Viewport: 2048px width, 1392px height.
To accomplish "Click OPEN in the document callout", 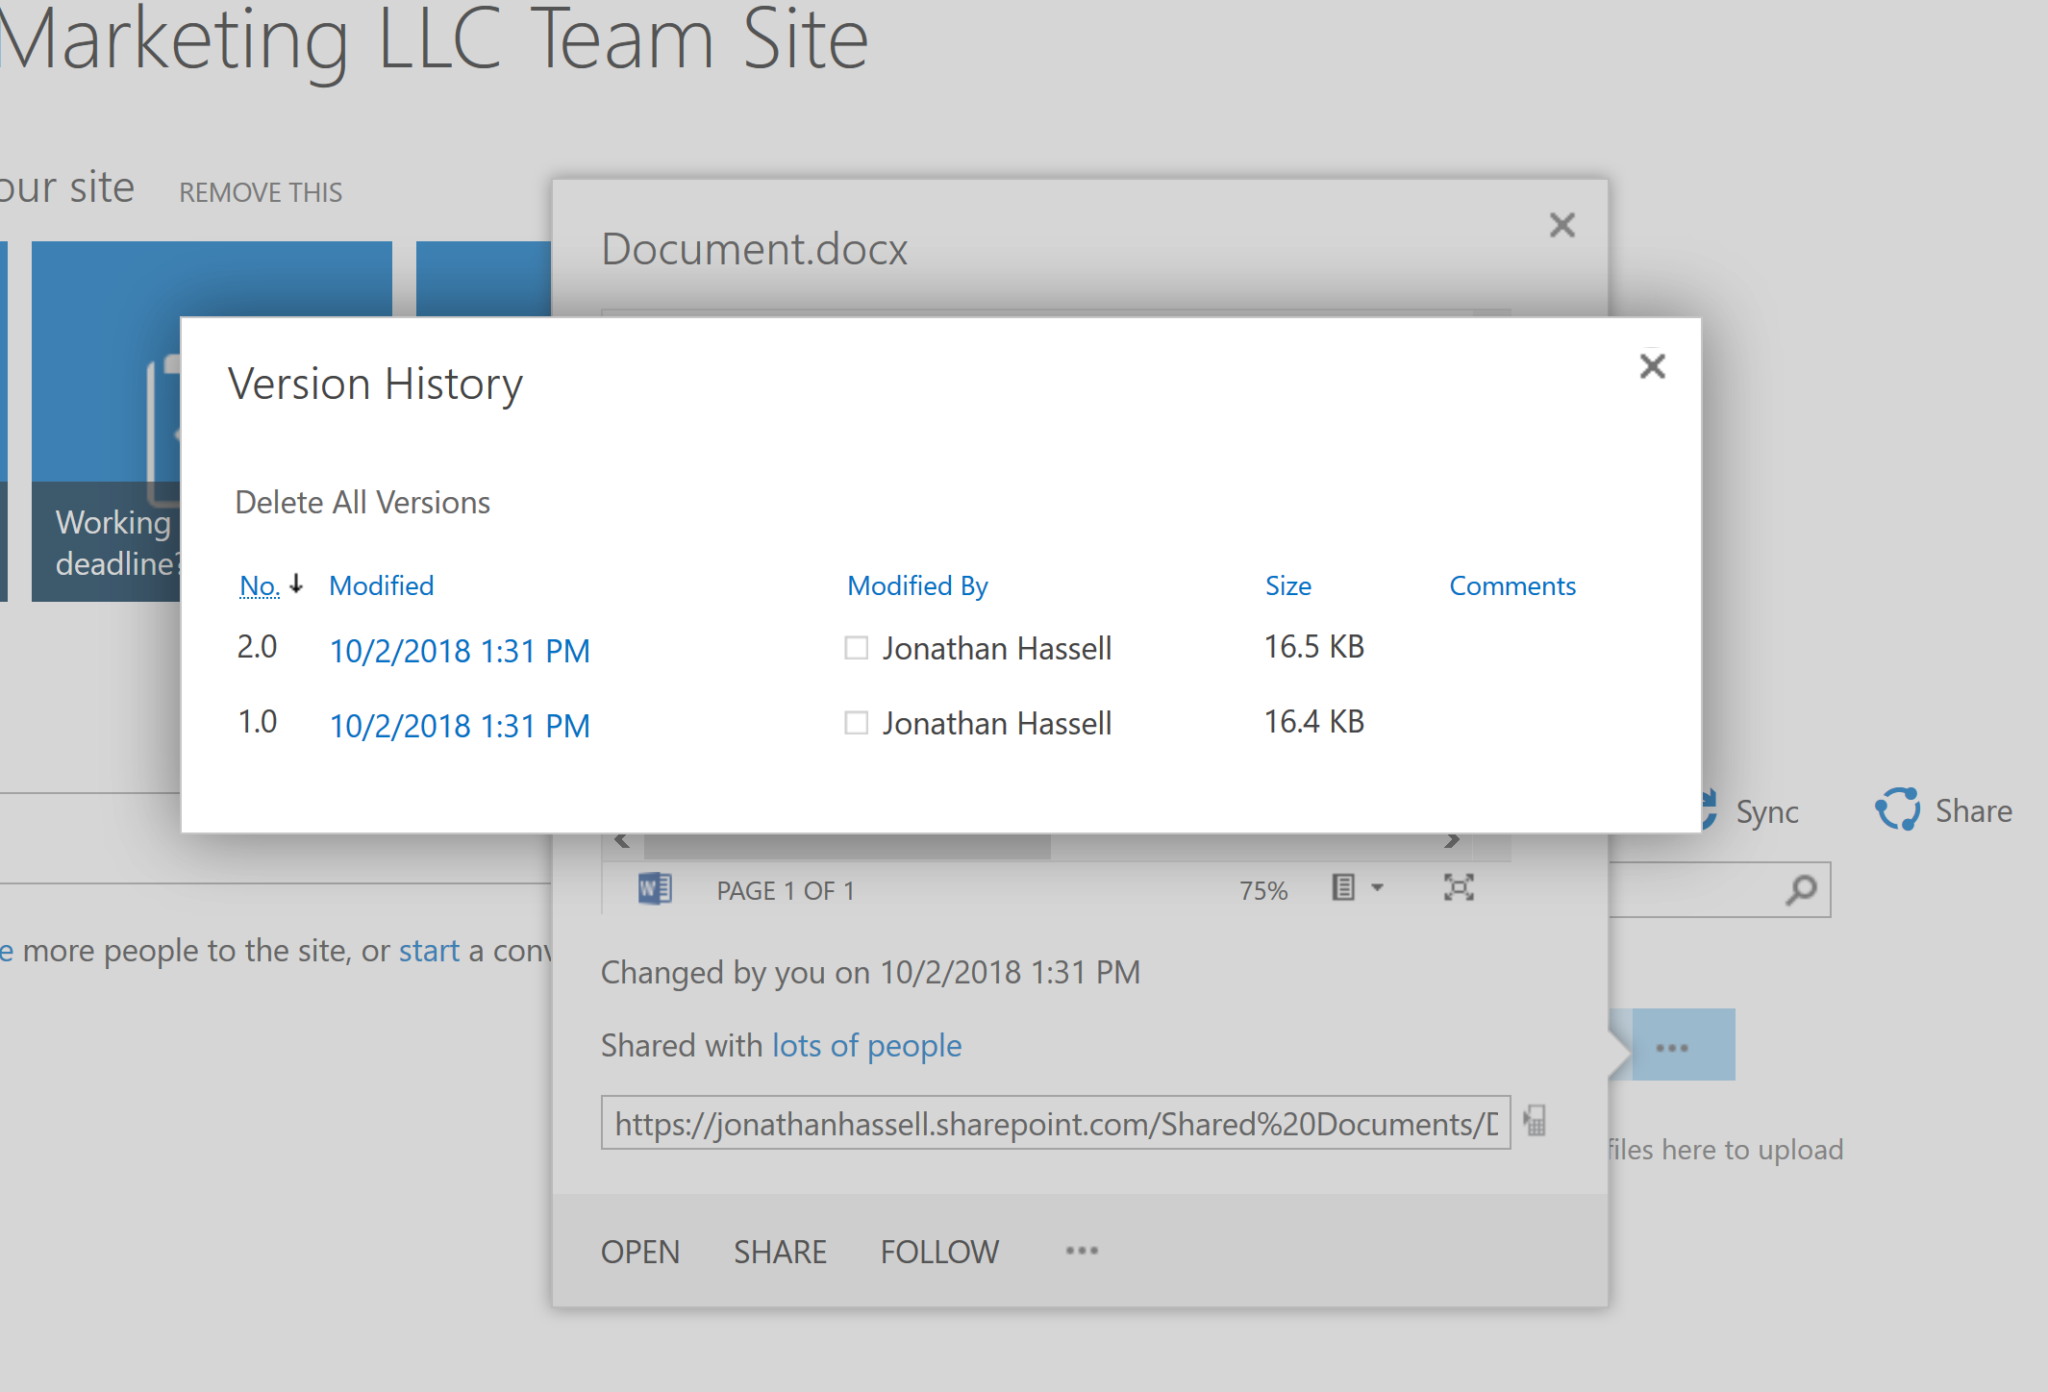I will pyautogui.click(x=640, y=1251).
